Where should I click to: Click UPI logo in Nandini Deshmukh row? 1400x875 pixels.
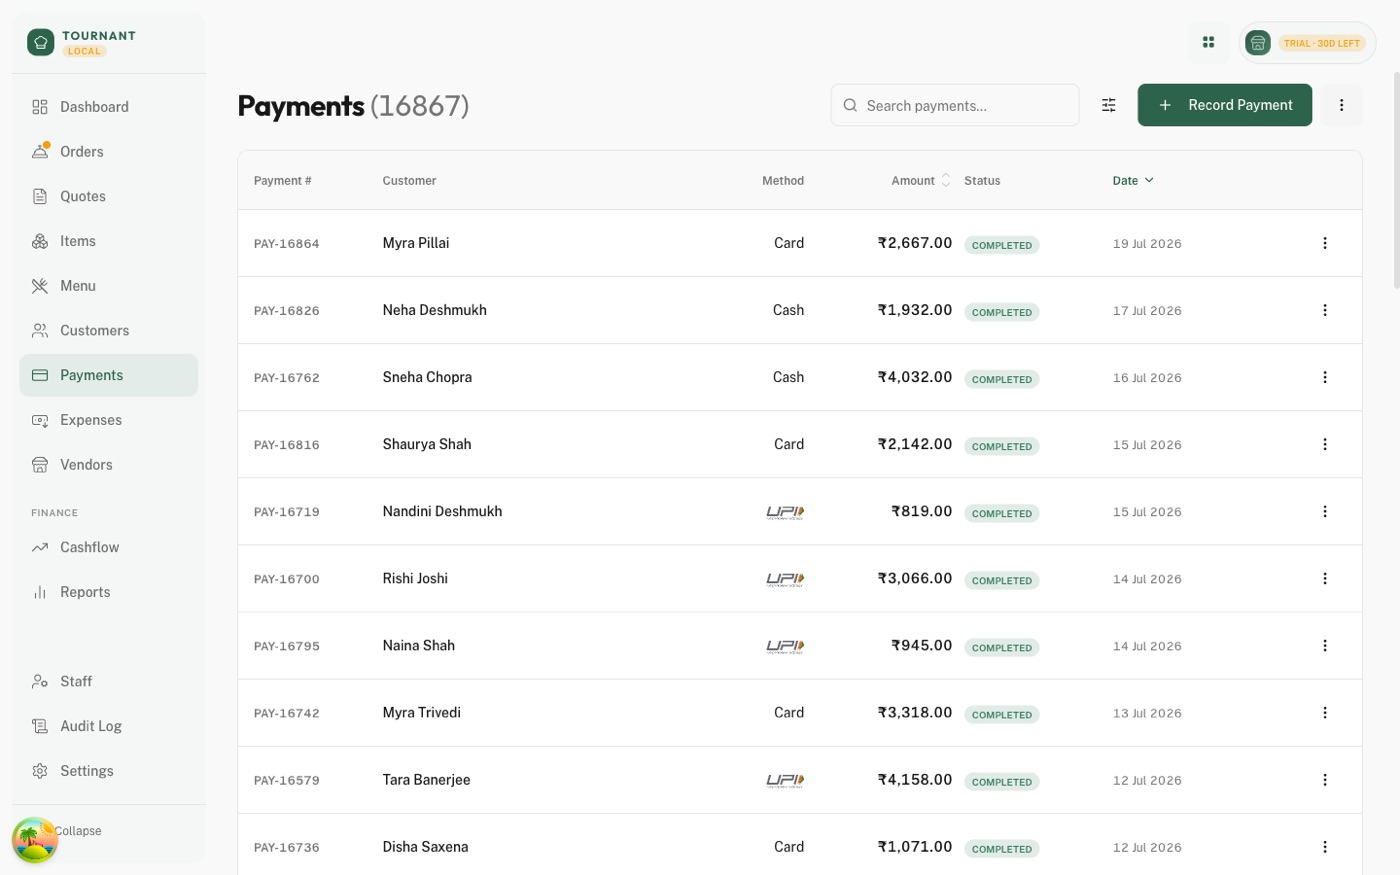coord(785,512)
